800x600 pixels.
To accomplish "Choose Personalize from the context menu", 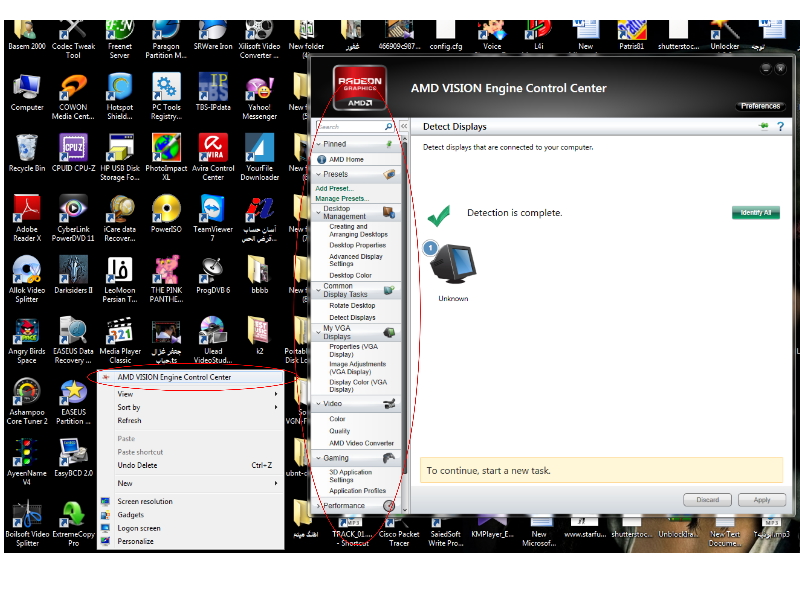I will [191, 541].
